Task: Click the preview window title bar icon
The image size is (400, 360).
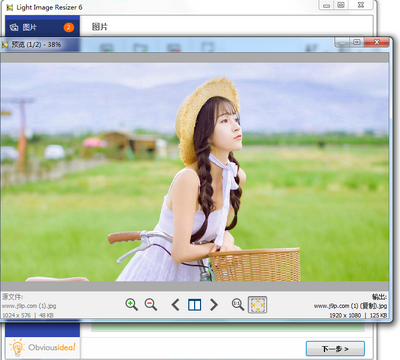Action: point(5,44)
